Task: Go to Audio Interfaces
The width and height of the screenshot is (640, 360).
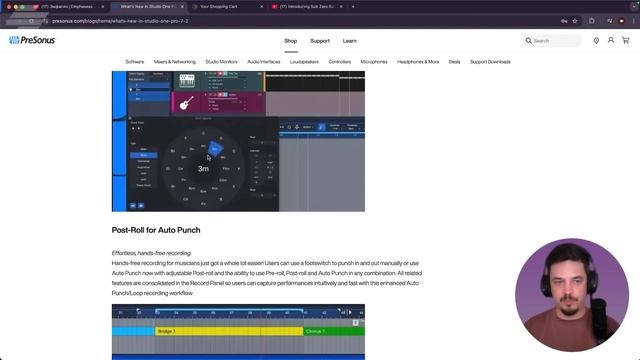Action: tap(264, 62)
